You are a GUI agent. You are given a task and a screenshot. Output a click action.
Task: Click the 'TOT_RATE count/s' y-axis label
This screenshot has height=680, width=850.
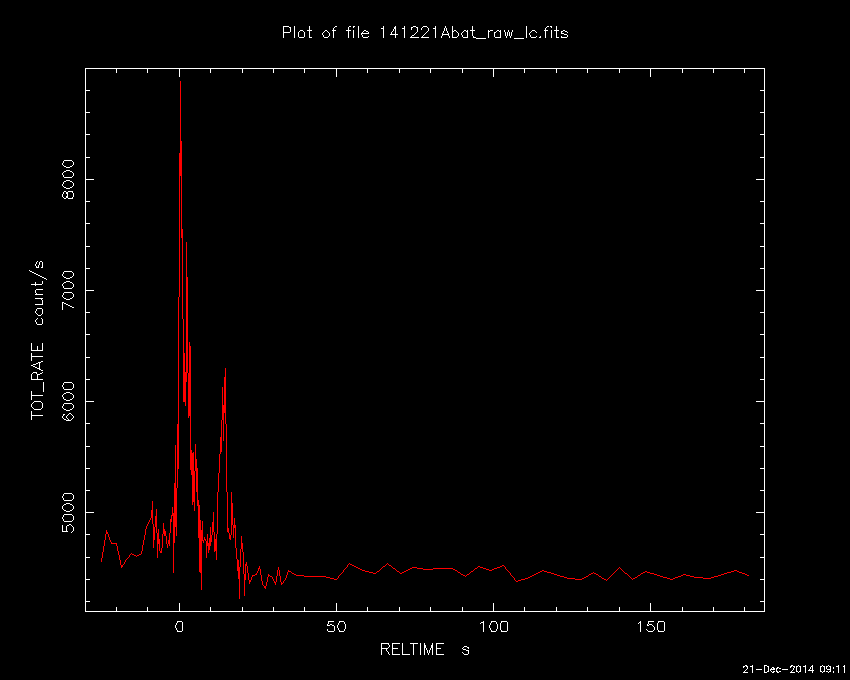[x=37, y=340]
